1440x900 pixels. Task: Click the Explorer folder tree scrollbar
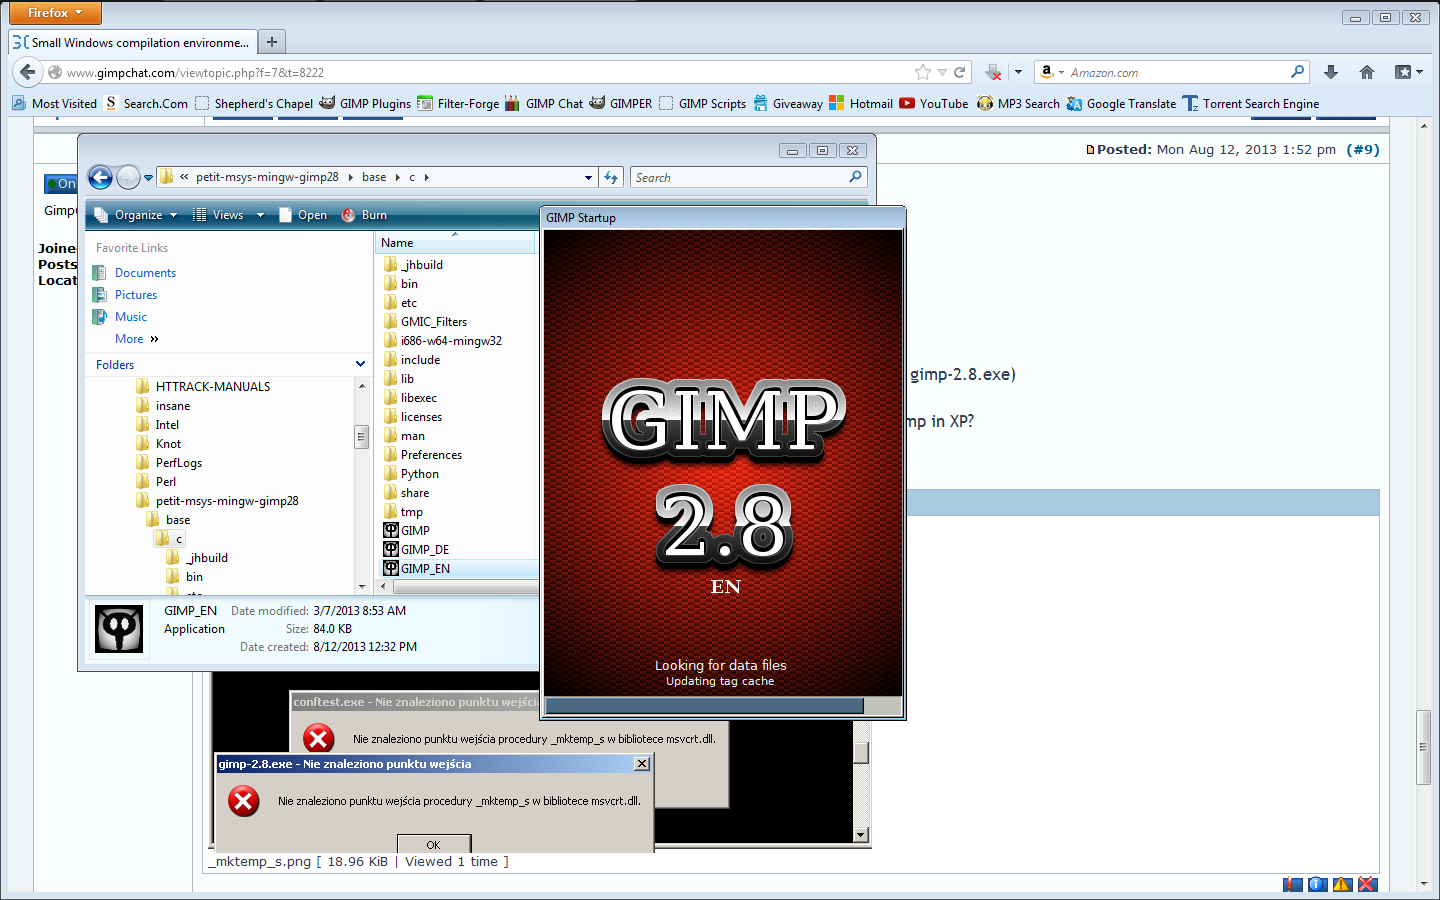[x=361, y=485]
